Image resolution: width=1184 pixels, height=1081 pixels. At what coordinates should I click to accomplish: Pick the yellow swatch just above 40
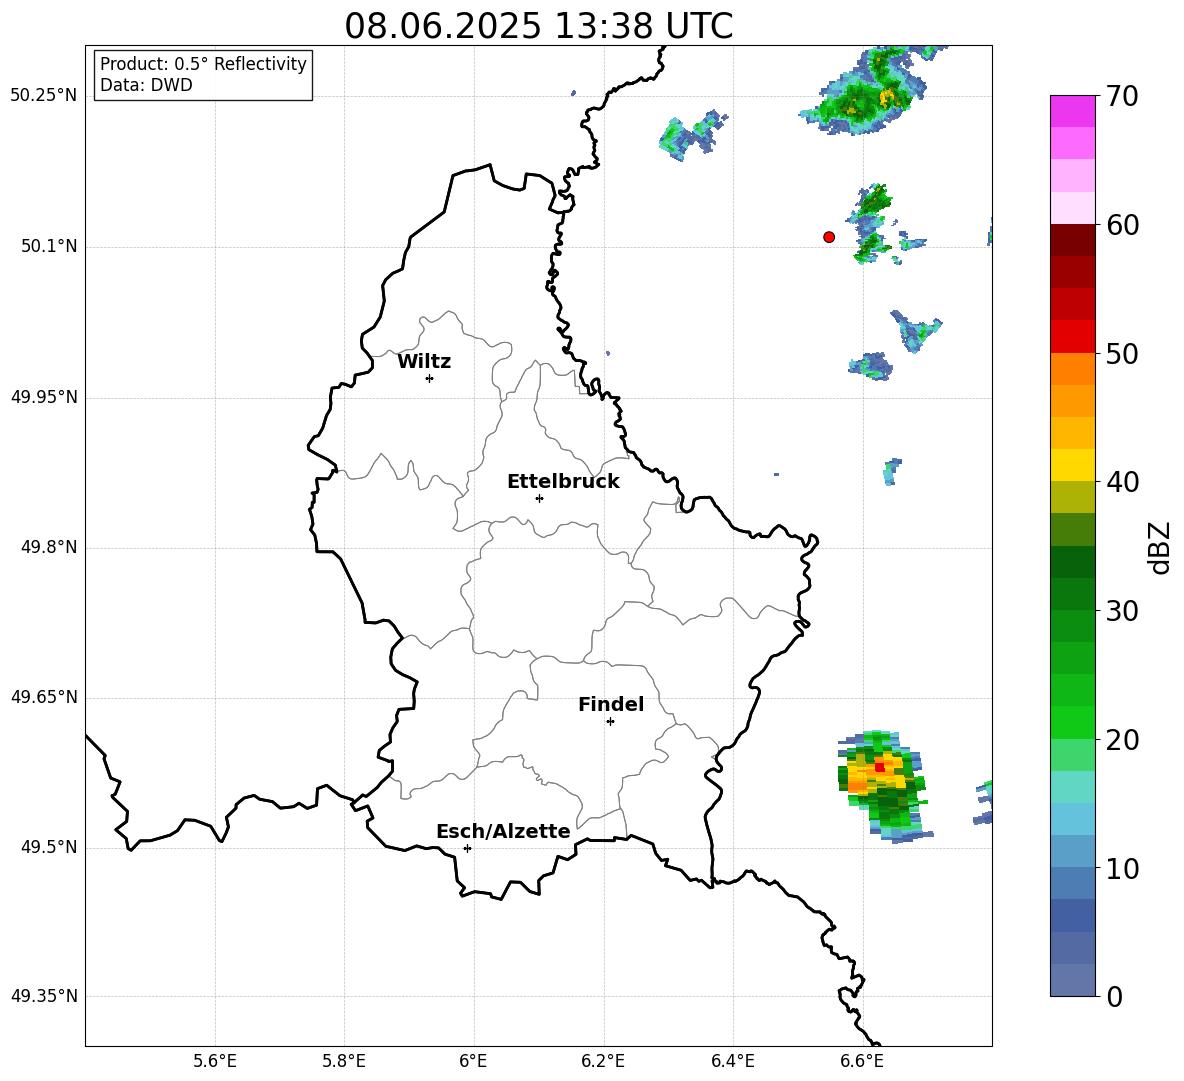click(1073, 465)
